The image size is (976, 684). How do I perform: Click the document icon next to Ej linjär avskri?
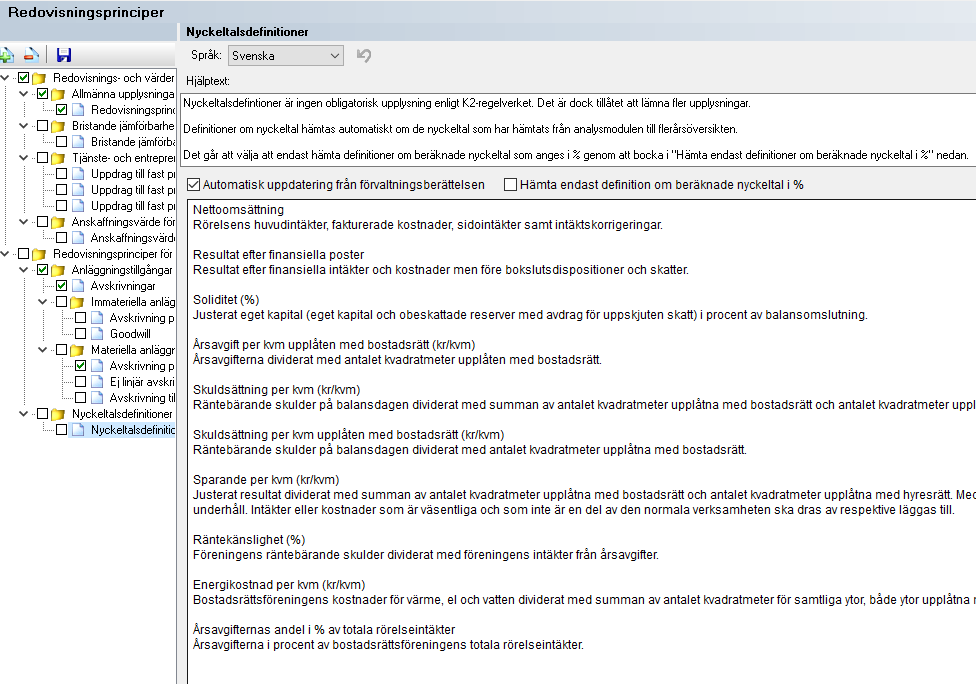point(96,382)
